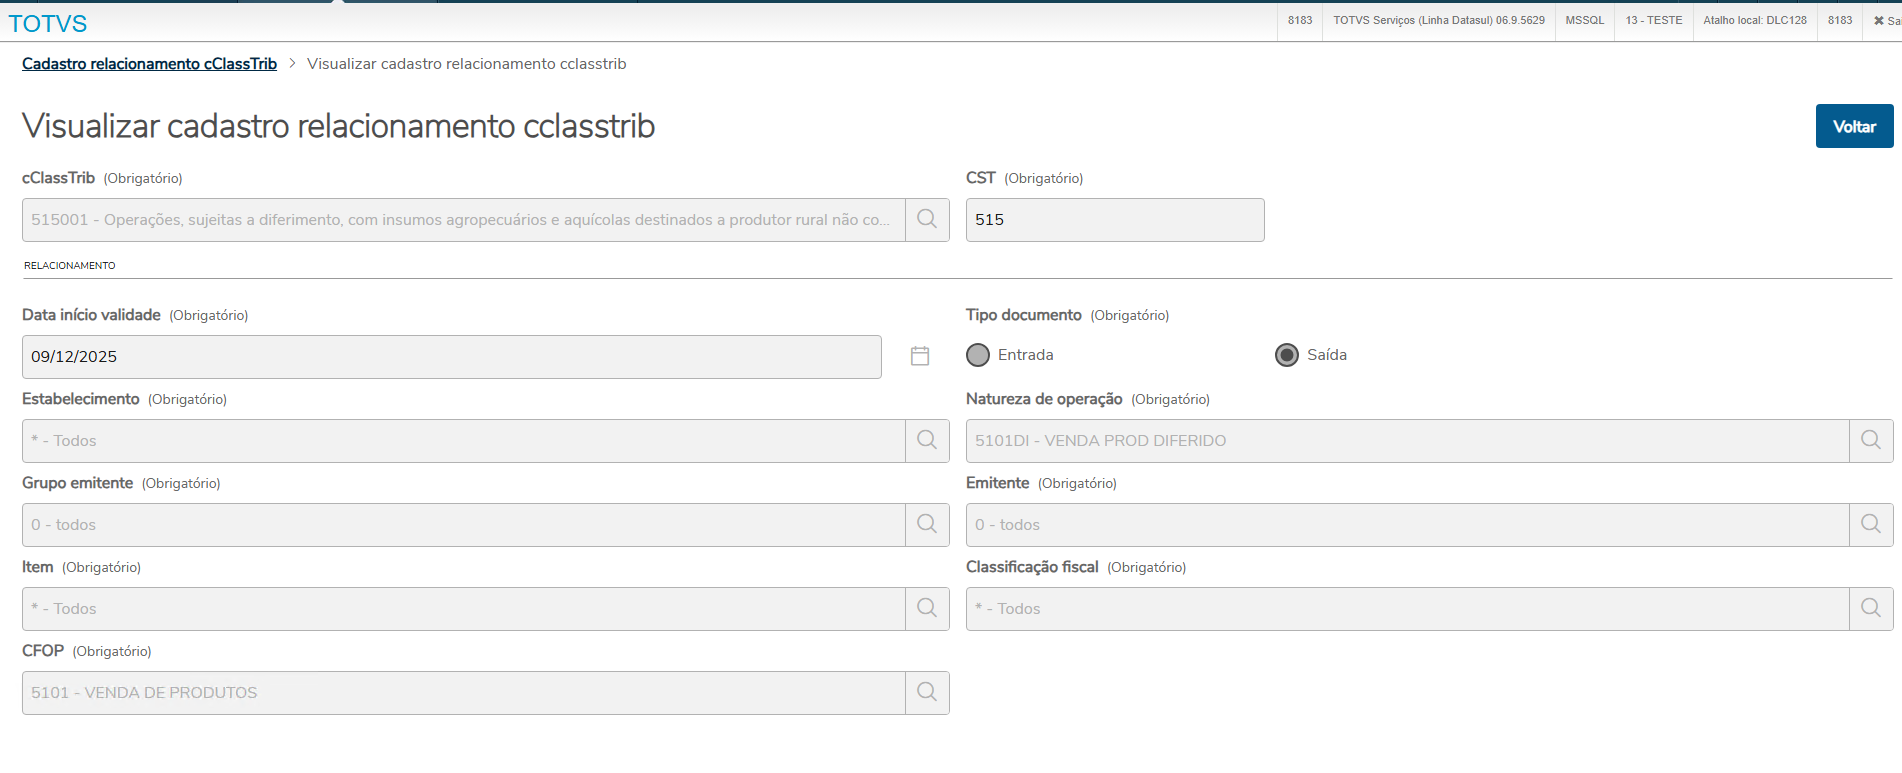Open the Item lookup search icon
Viewport: 1902px width, 773px height.
click(927, 609)
